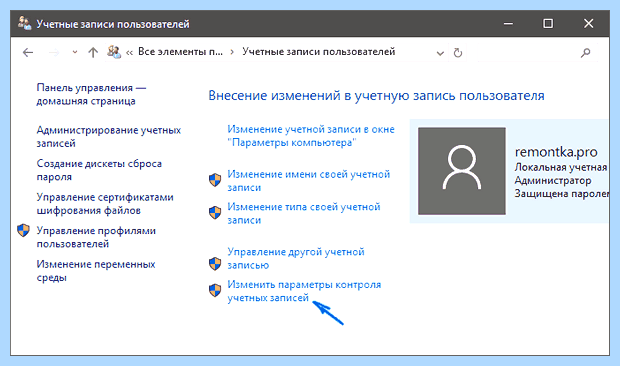Open breadcrumb double-chevron before Все элементы
620x366 pixels.
point(129,52)
